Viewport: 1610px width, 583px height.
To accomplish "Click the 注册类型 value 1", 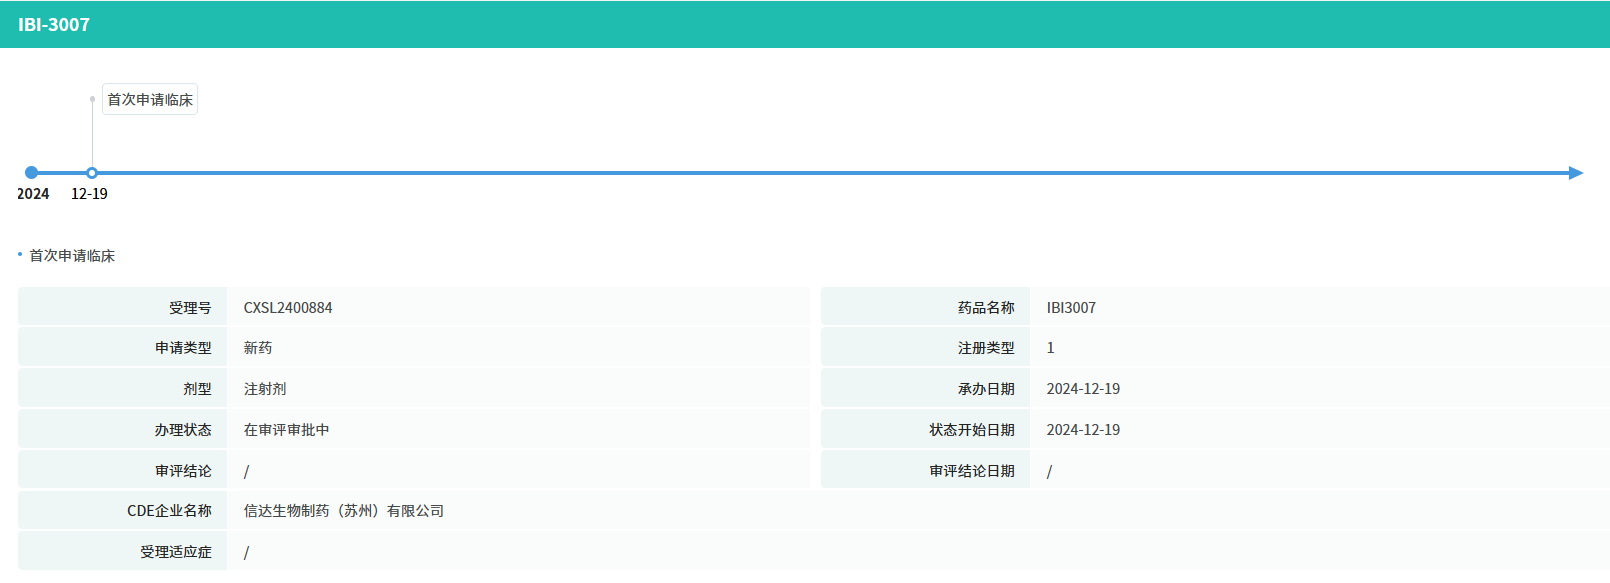I will tap(1050, 348).
